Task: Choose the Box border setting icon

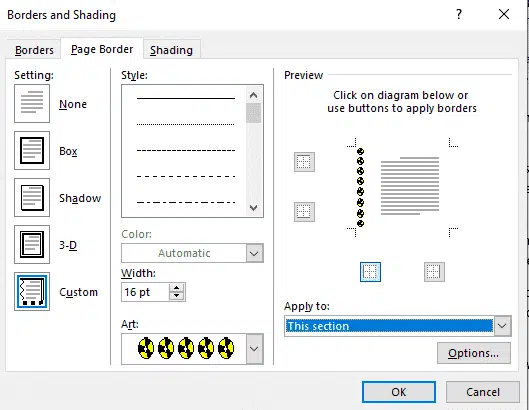Action: [x=32, y=151]
